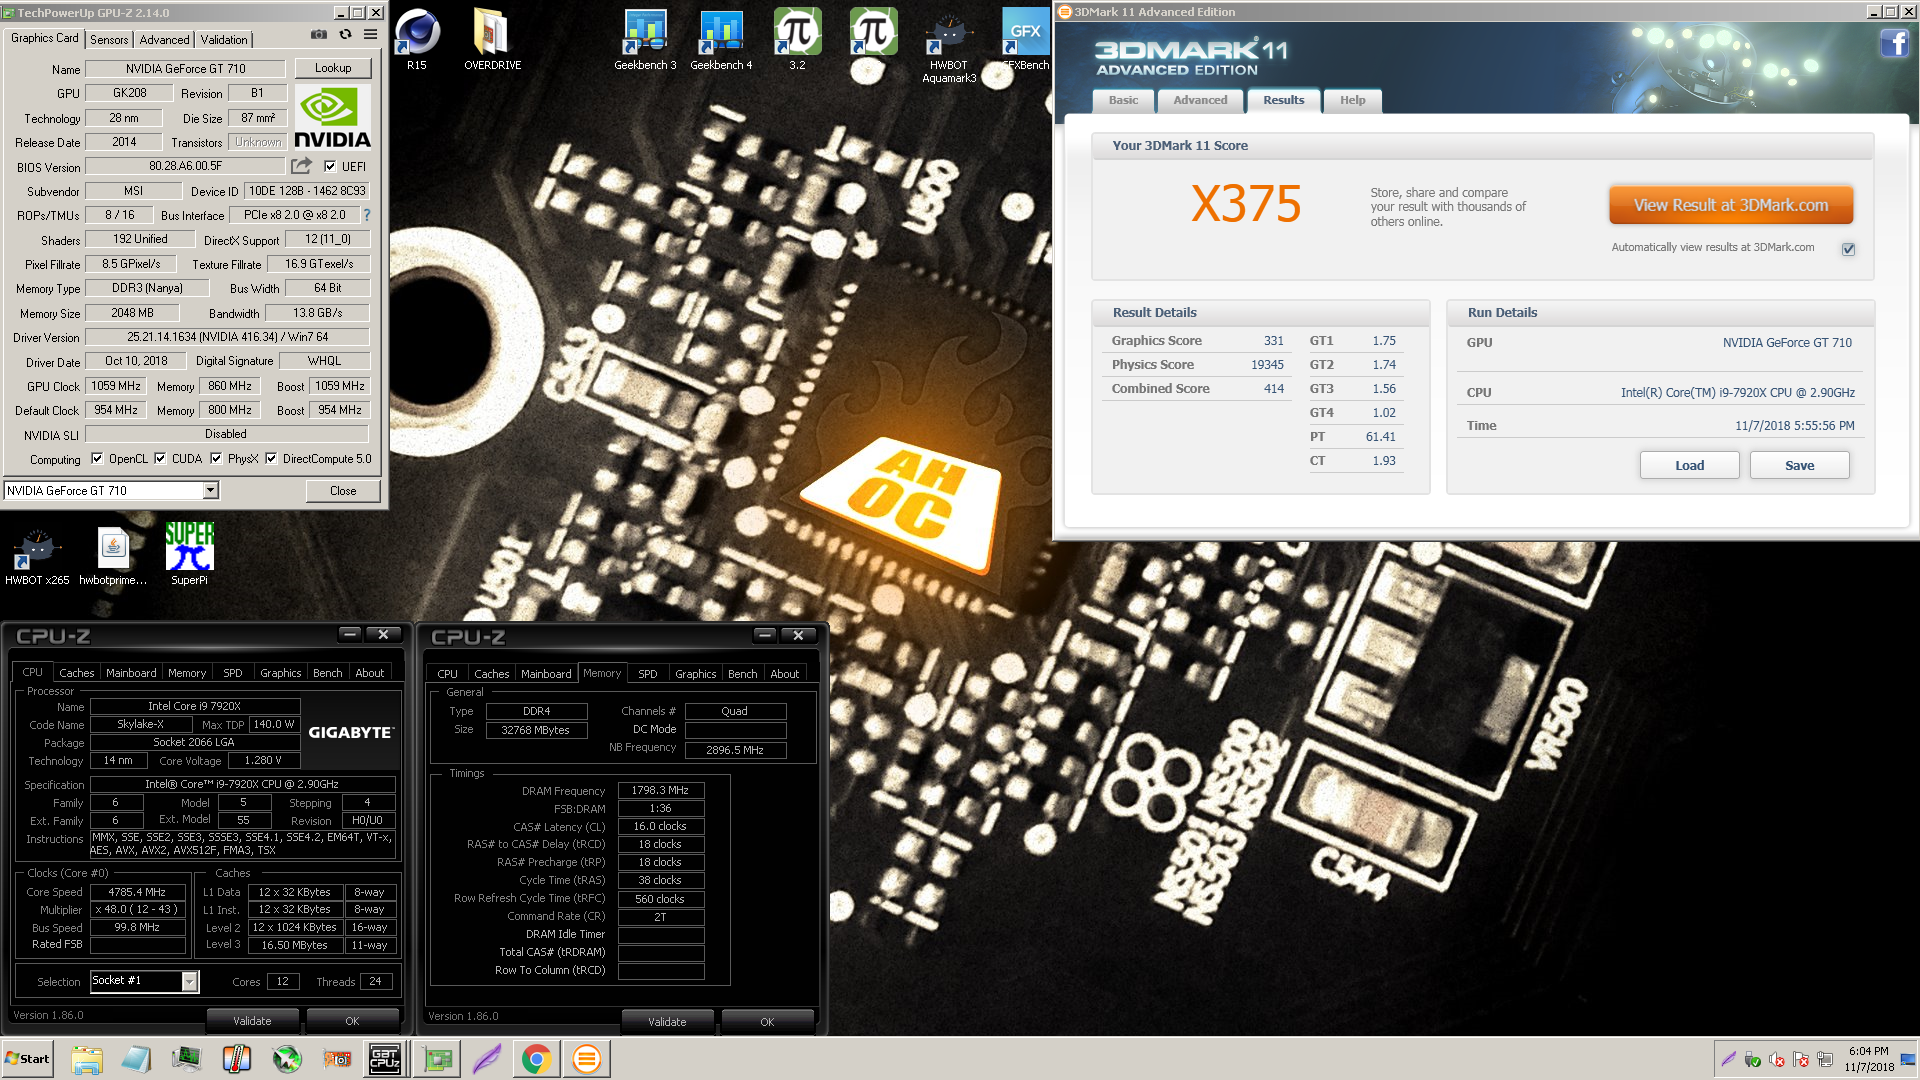The width and height of the screenshot is (1920, 1080).
Task: Toggle the CUDA computing checkbox
Action: pos(160,459)
